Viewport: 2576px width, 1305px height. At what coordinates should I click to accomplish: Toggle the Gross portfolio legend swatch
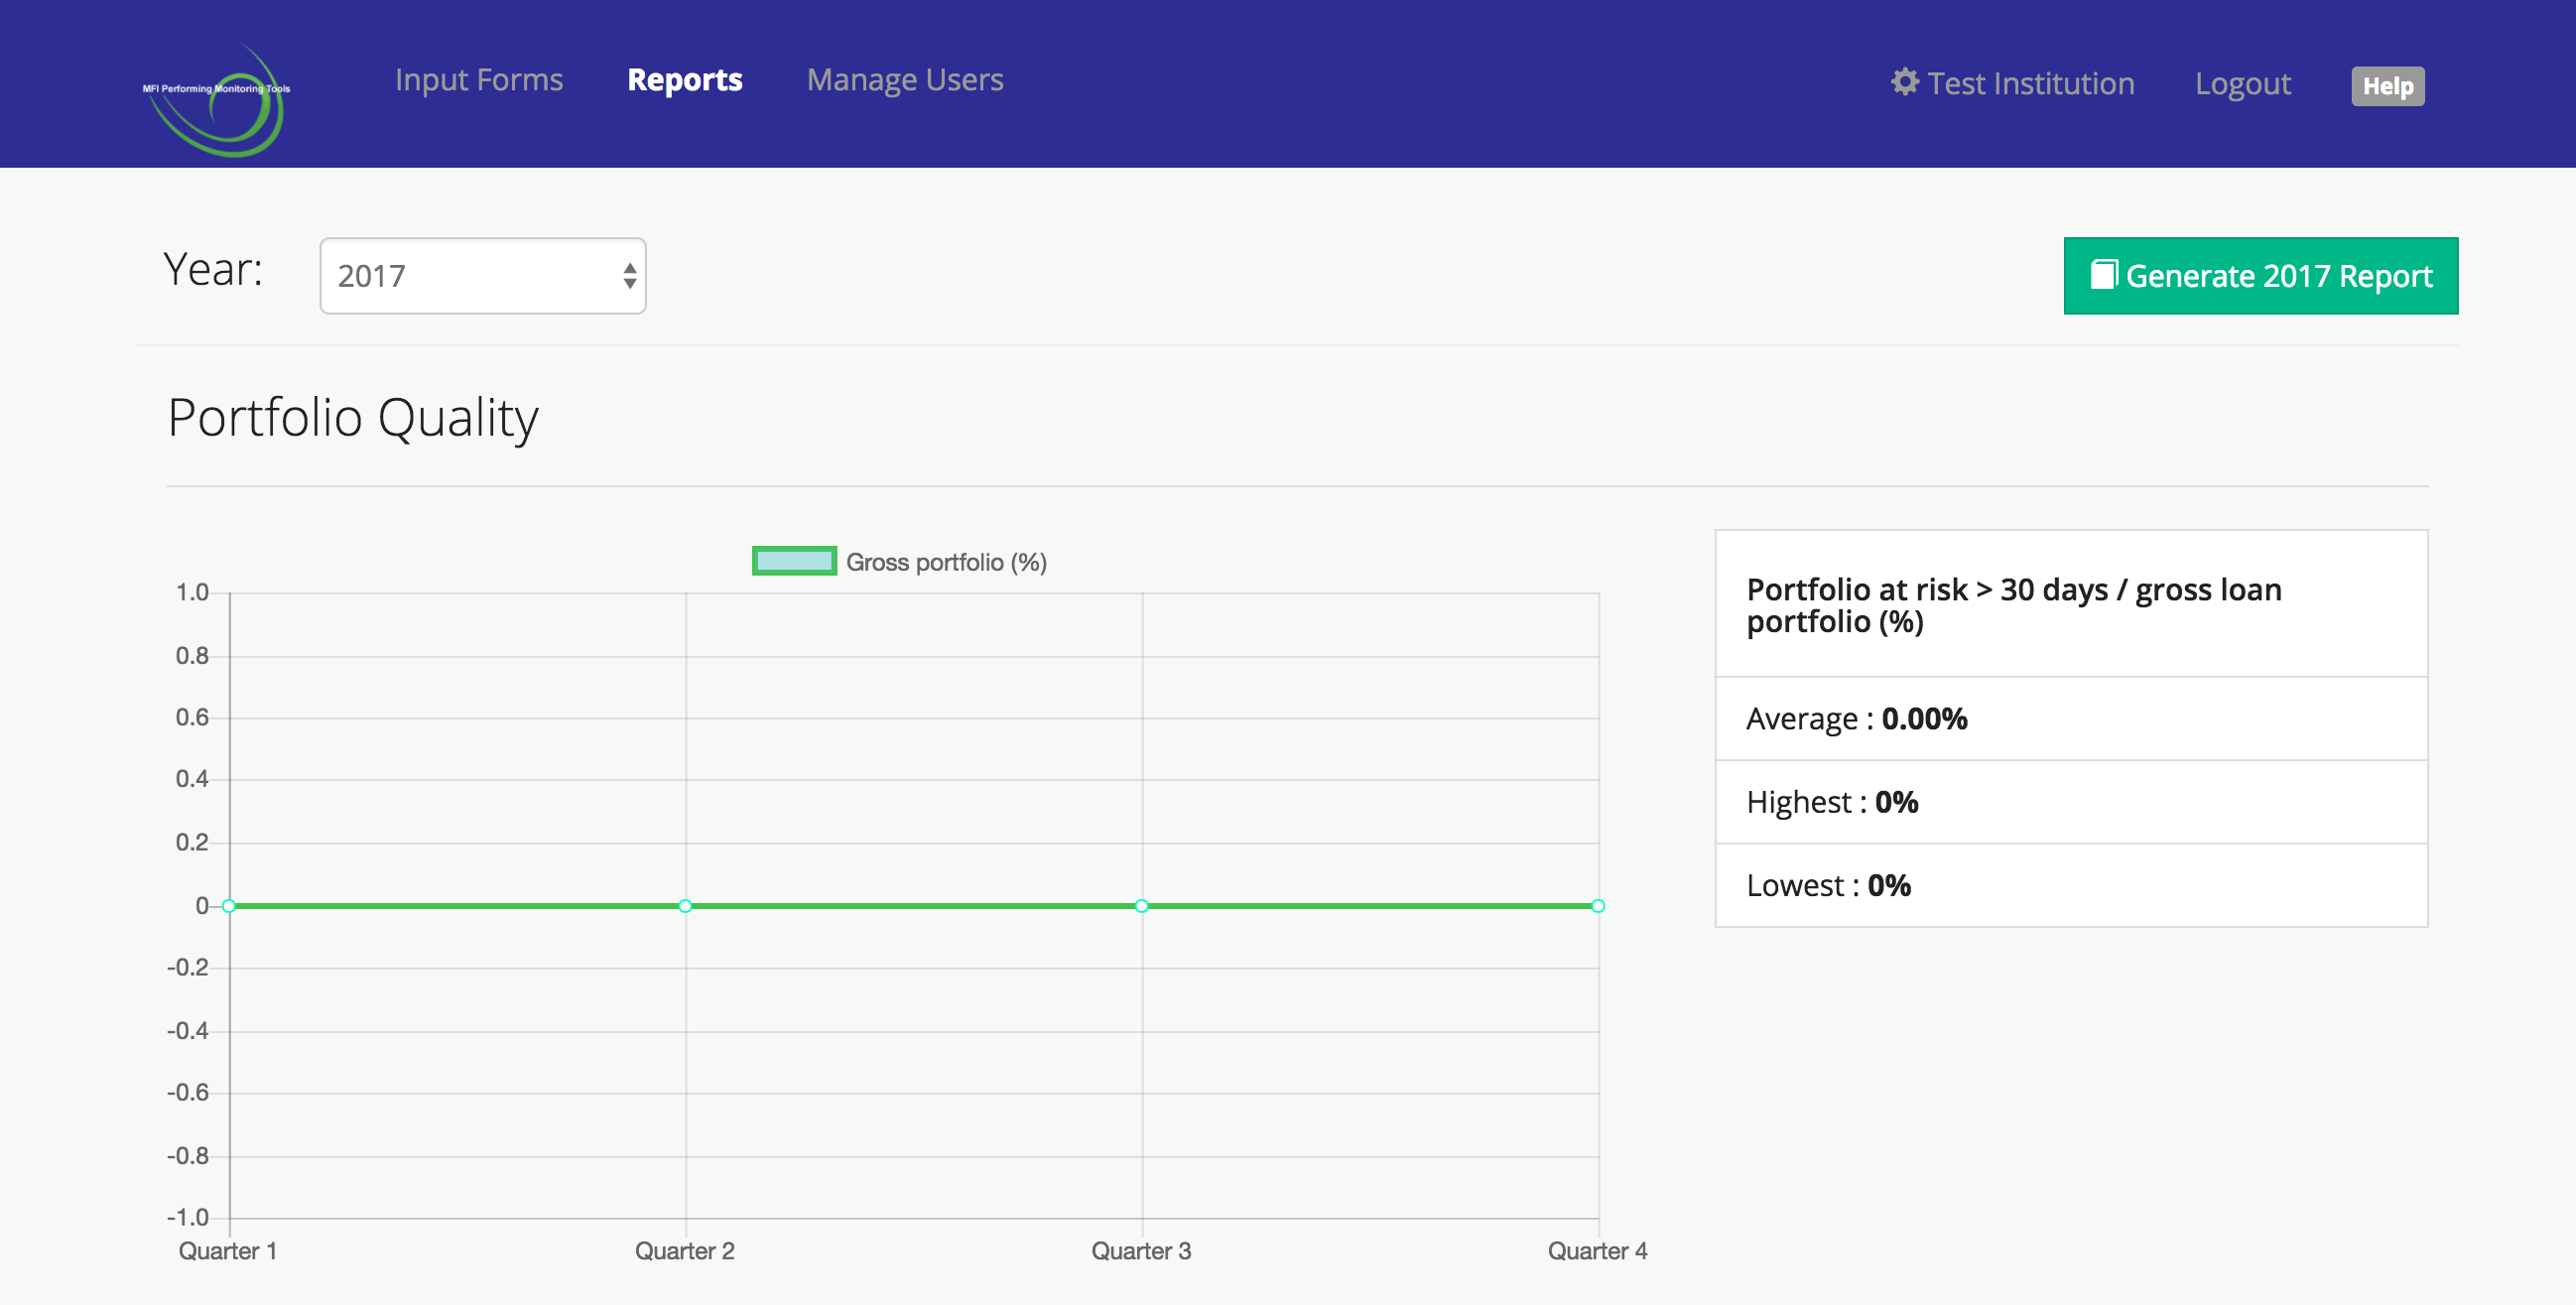[x=794, y=561]
